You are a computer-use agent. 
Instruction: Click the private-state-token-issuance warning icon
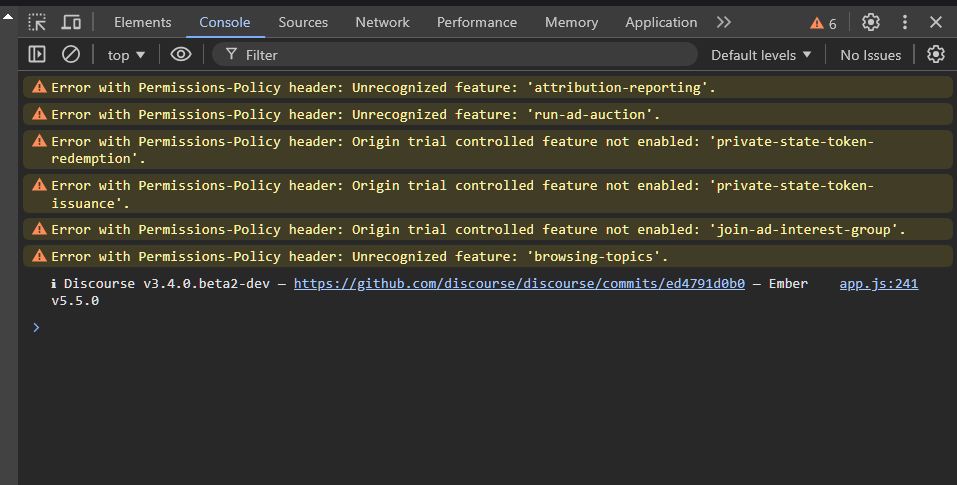40,184
